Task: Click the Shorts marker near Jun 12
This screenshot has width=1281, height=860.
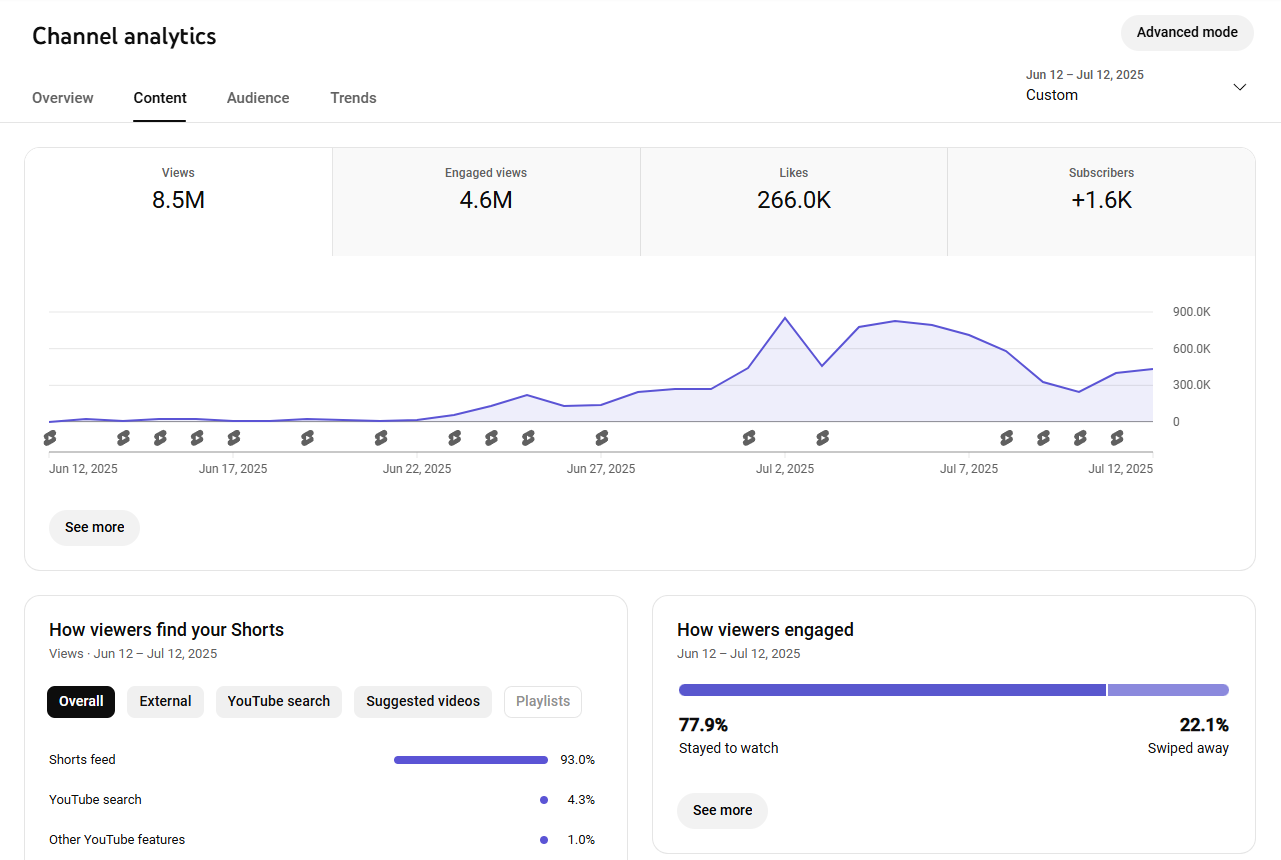Action: (x=50, y=437)
